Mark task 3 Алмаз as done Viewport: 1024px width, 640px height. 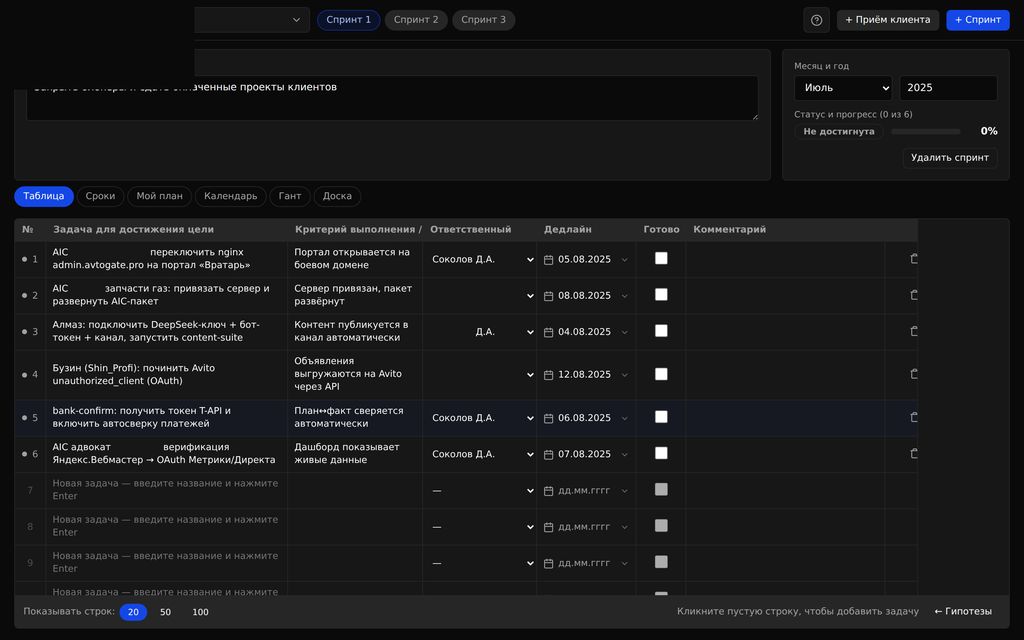tap(661, 331)
